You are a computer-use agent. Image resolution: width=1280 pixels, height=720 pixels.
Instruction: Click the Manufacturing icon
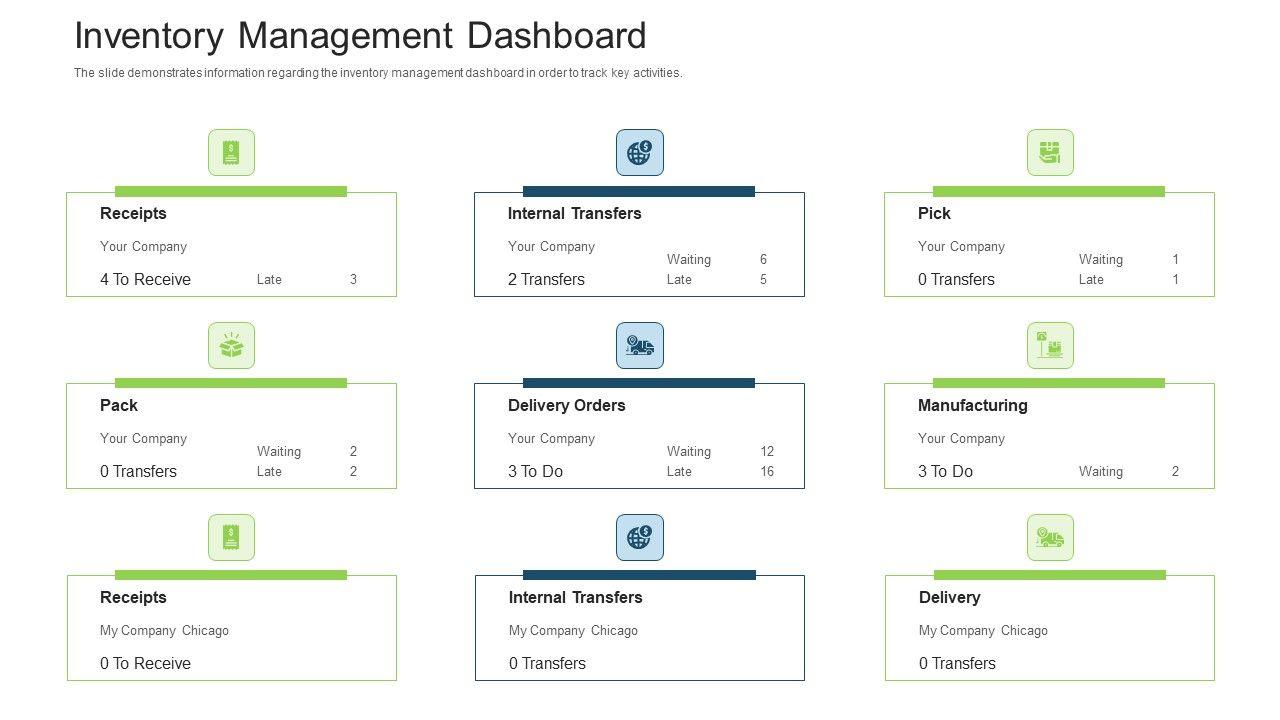tap(1049, 346)
